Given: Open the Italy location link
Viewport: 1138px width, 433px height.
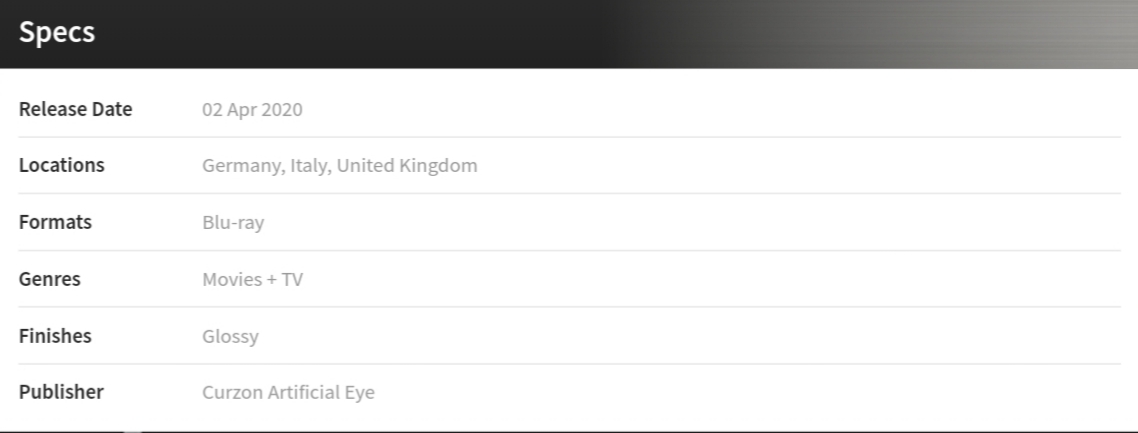Looking at the screenshot, I should (307, 165).
